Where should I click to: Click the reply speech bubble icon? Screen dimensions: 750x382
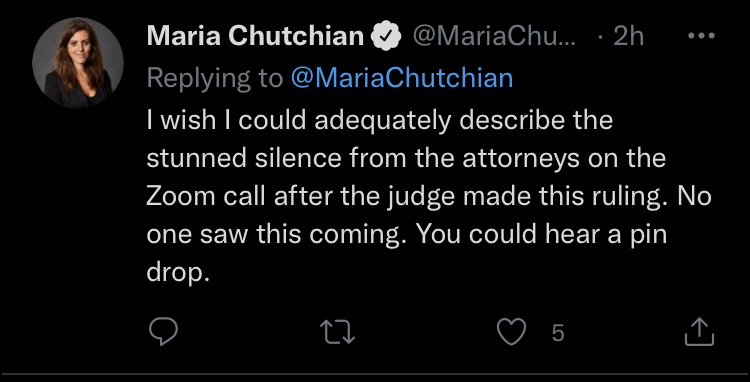coord(163,331)
